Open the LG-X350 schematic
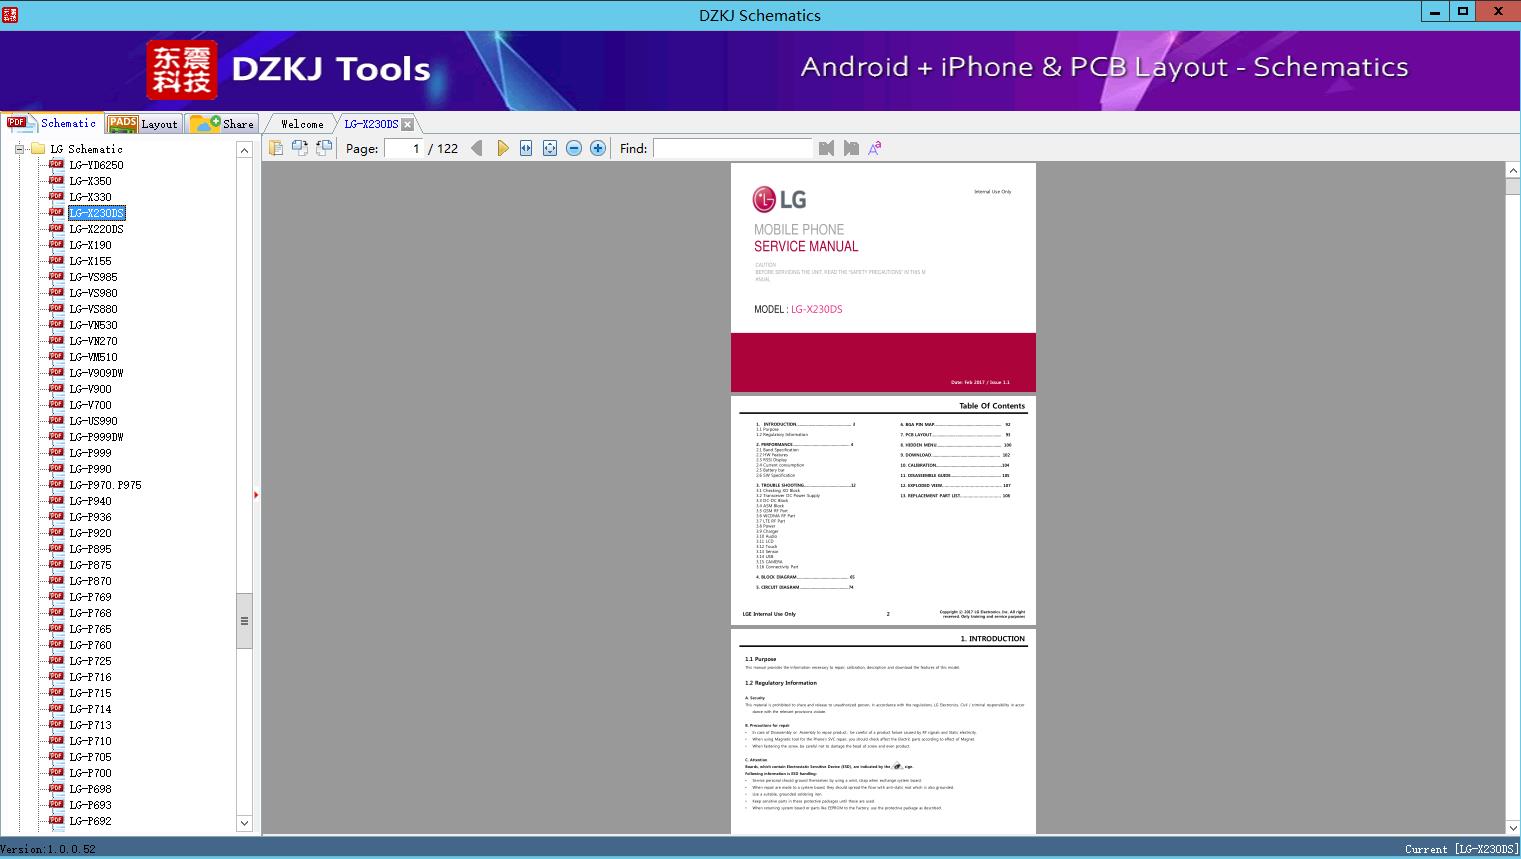This screenshot has width=1521, height=859. point(90,181)
